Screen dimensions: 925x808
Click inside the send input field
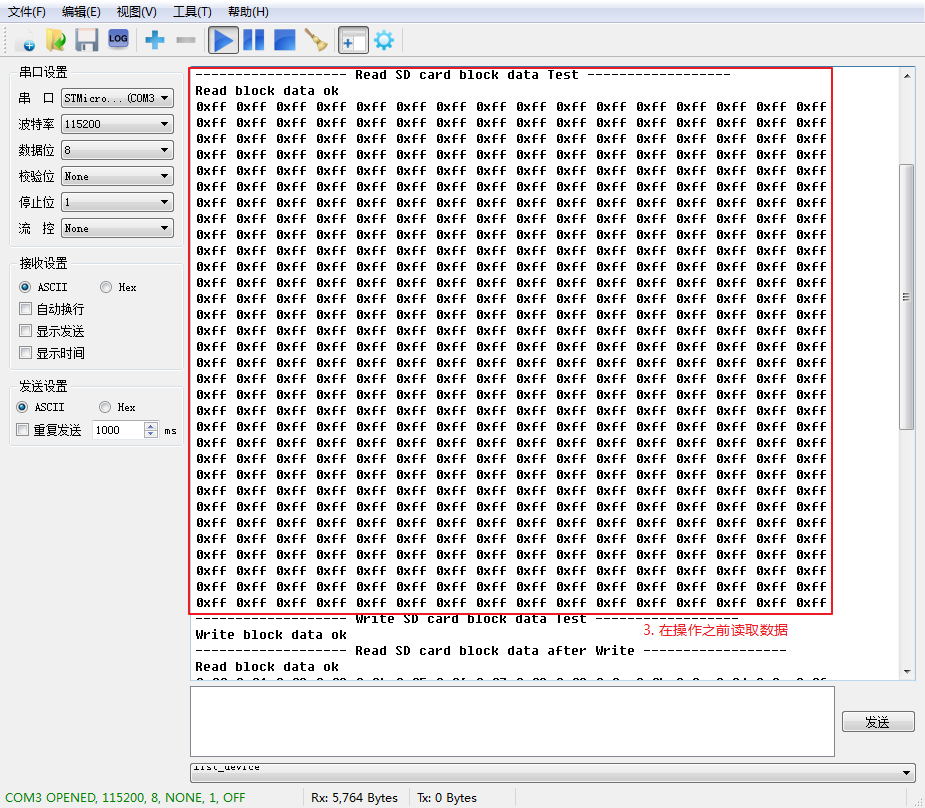click(x=510, y=722)
